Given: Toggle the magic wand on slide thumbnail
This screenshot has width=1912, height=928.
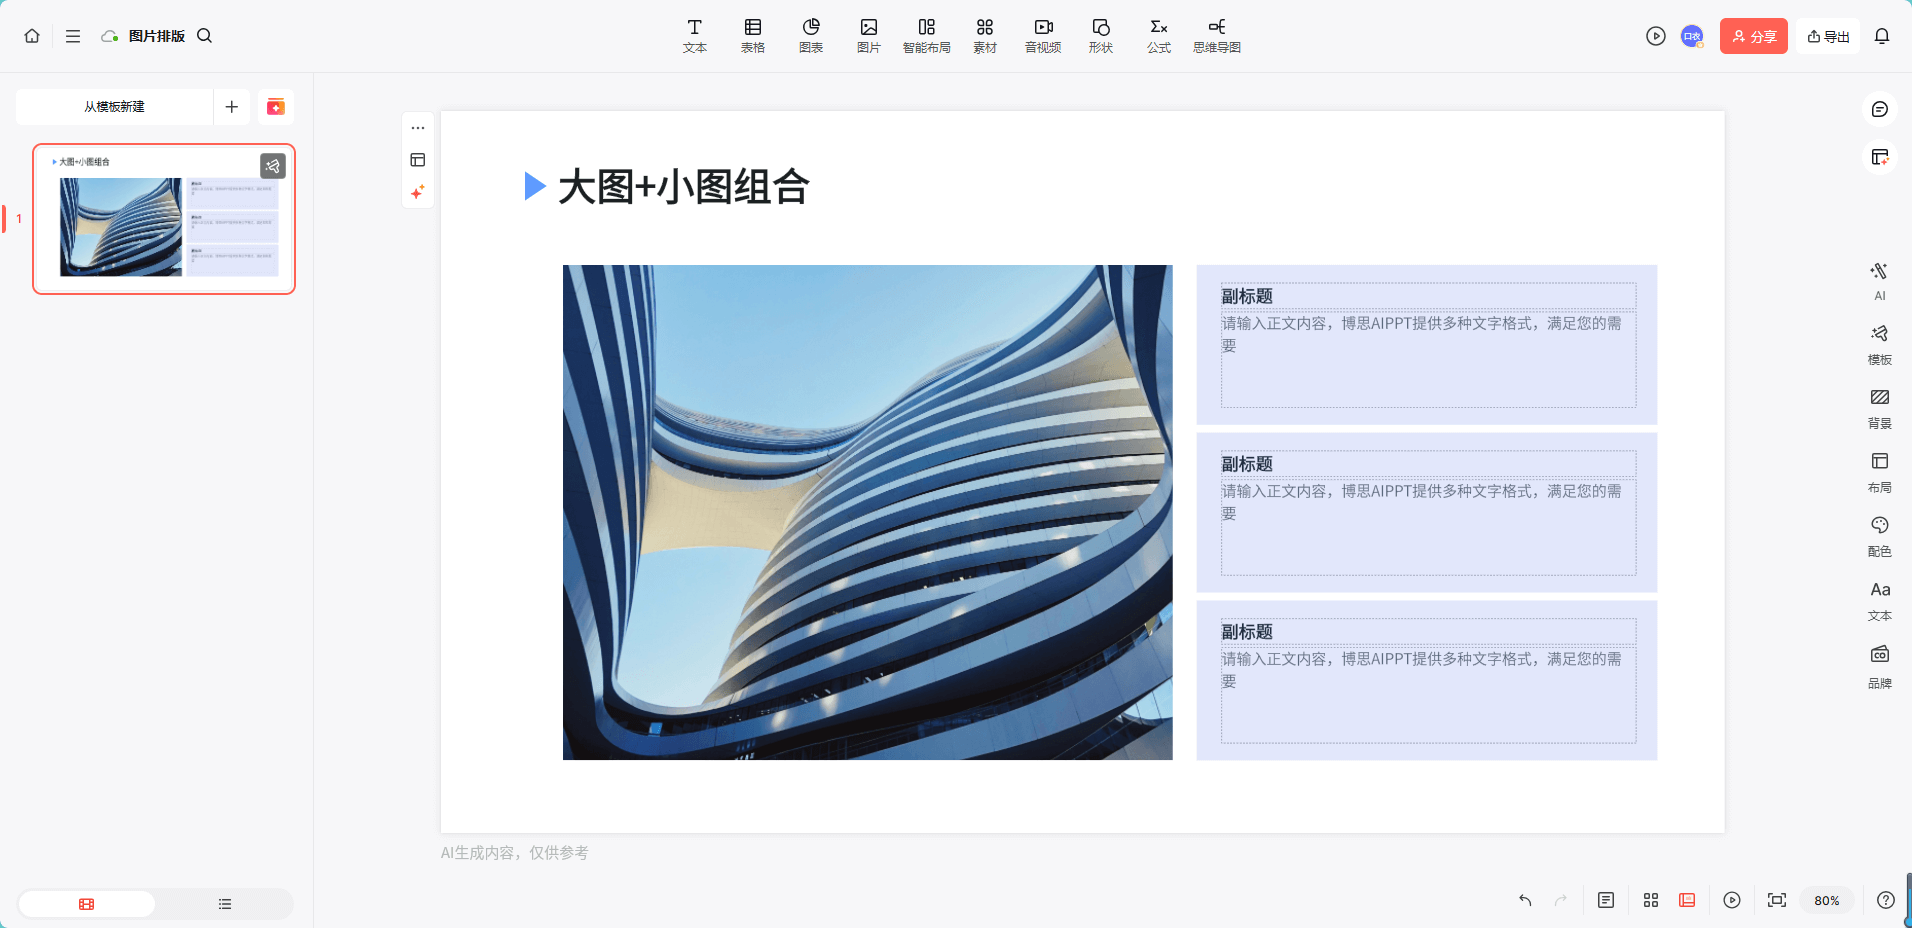Looking at the screenshot, I should tap(273, 166).
